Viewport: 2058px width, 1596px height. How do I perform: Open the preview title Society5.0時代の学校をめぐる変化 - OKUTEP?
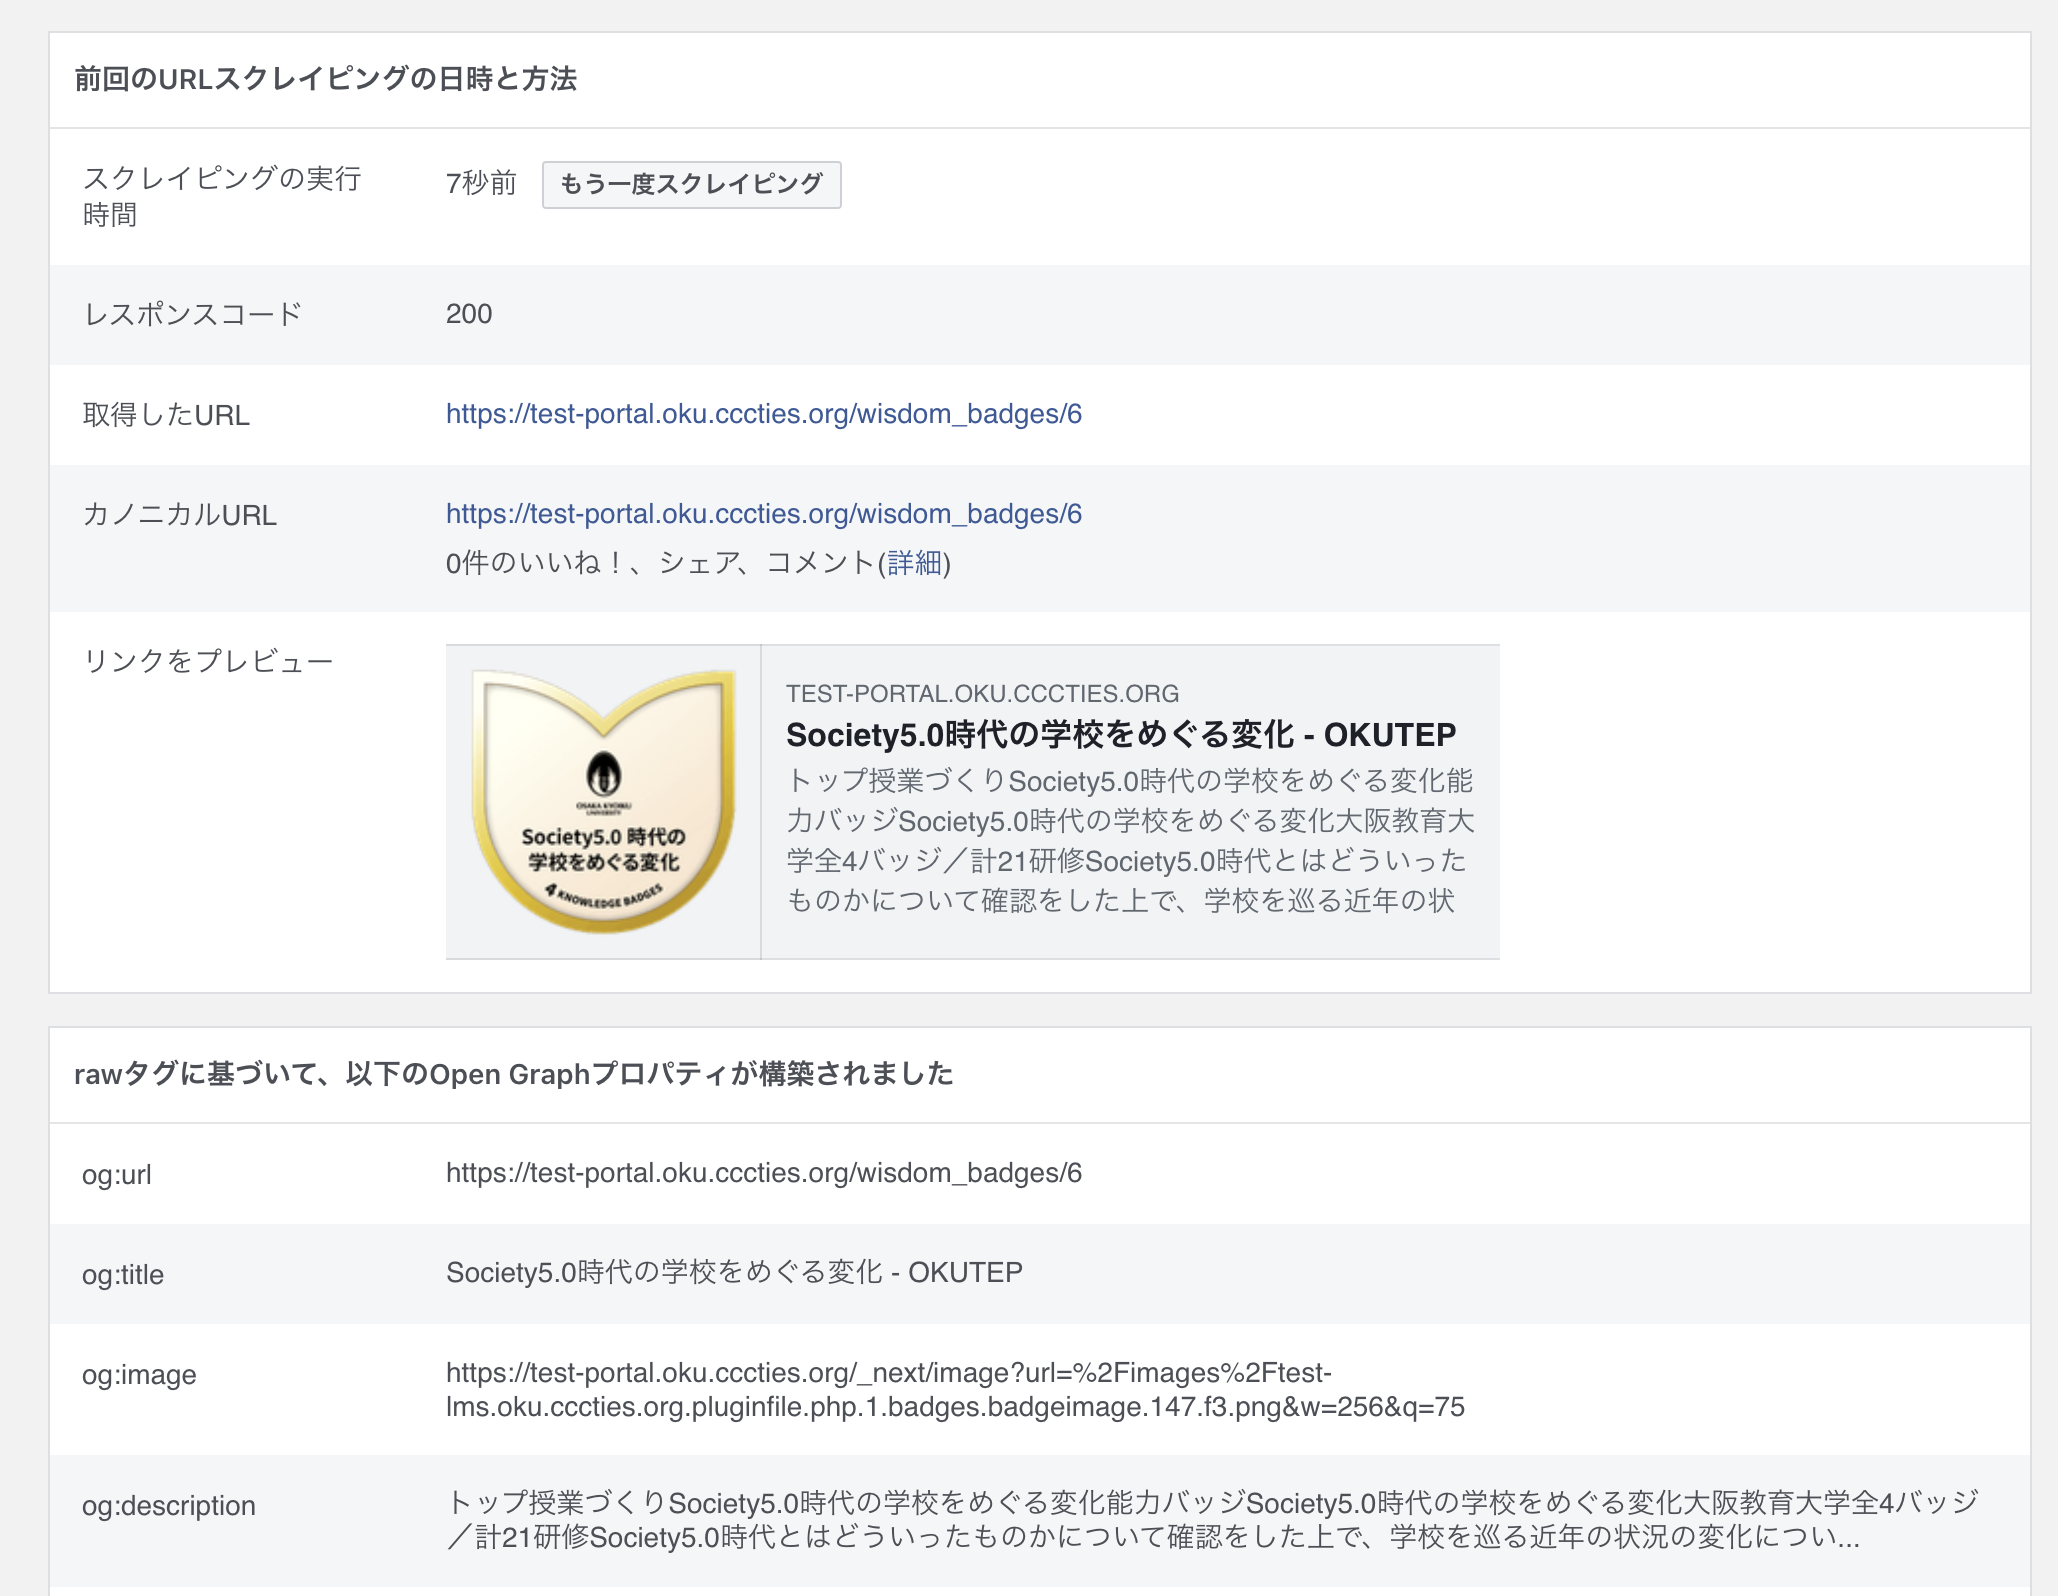[1120, 734]
